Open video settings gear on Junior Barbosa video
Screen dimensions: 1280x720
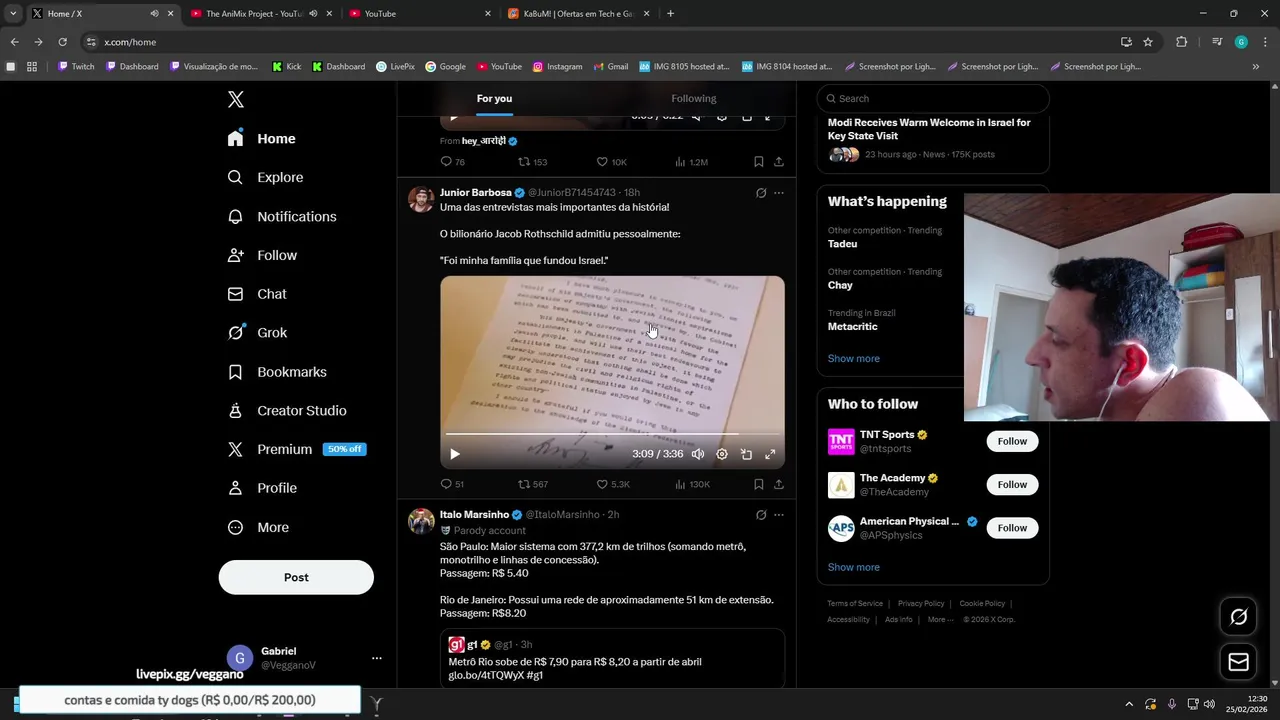[722, 454]
